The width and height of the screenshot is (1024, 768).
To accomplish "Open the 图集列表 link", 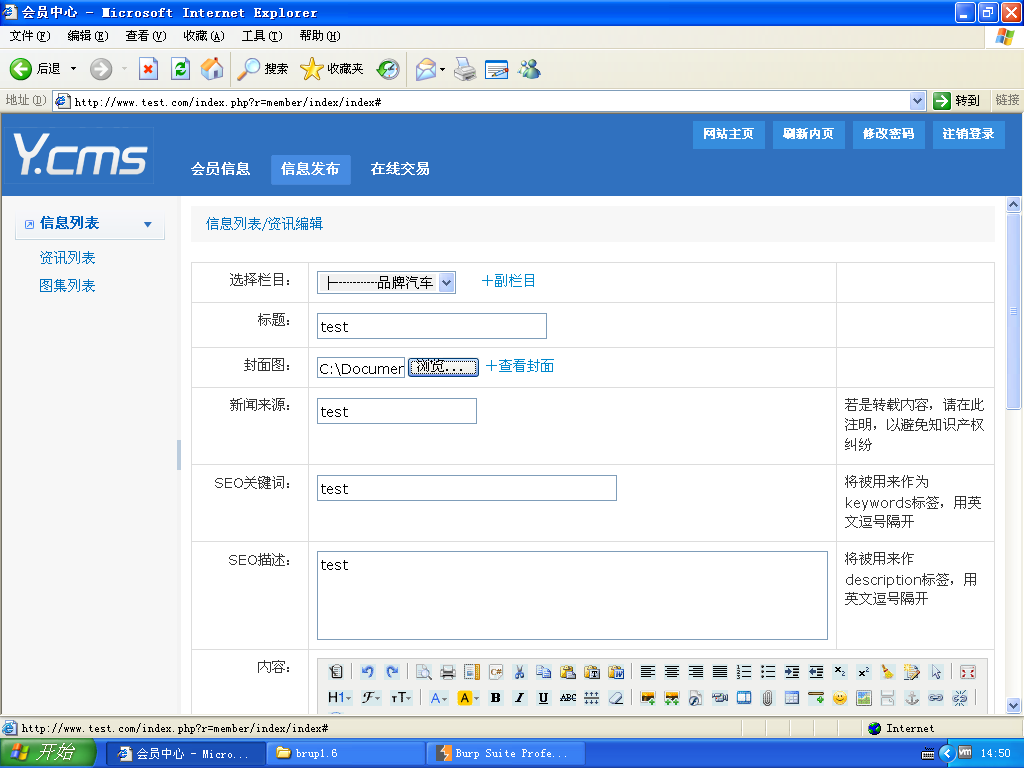I will 67,286.
